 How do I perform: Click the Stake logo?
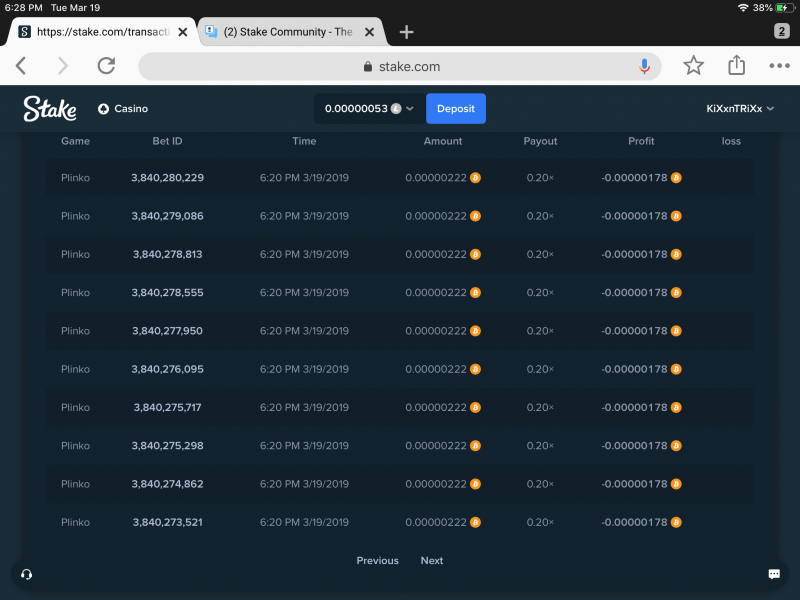(50, 109)
